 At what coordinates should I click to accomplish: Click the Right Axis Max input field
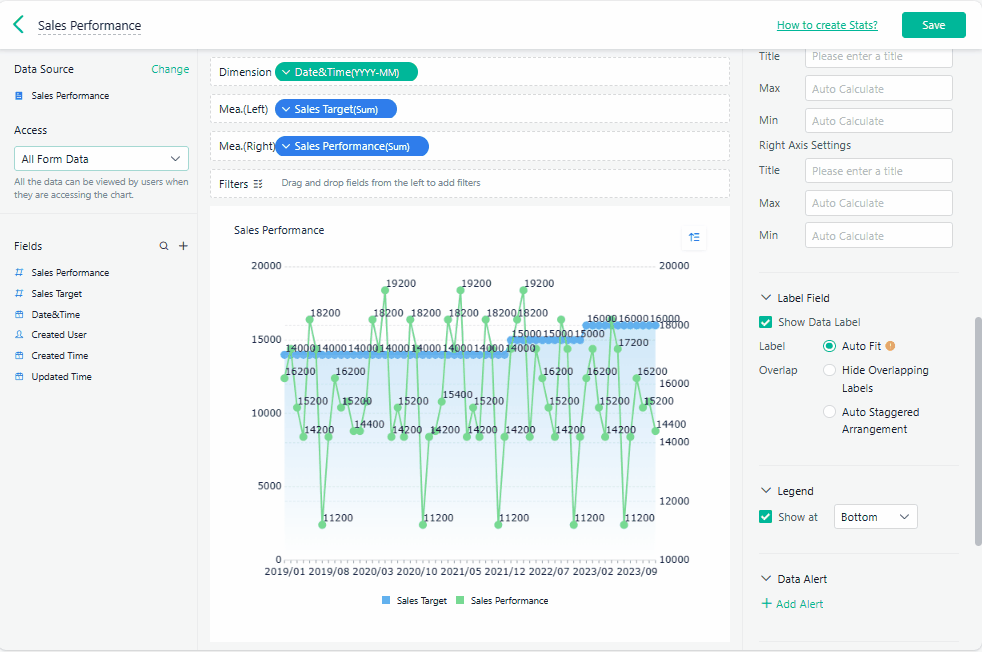[878, 203]
